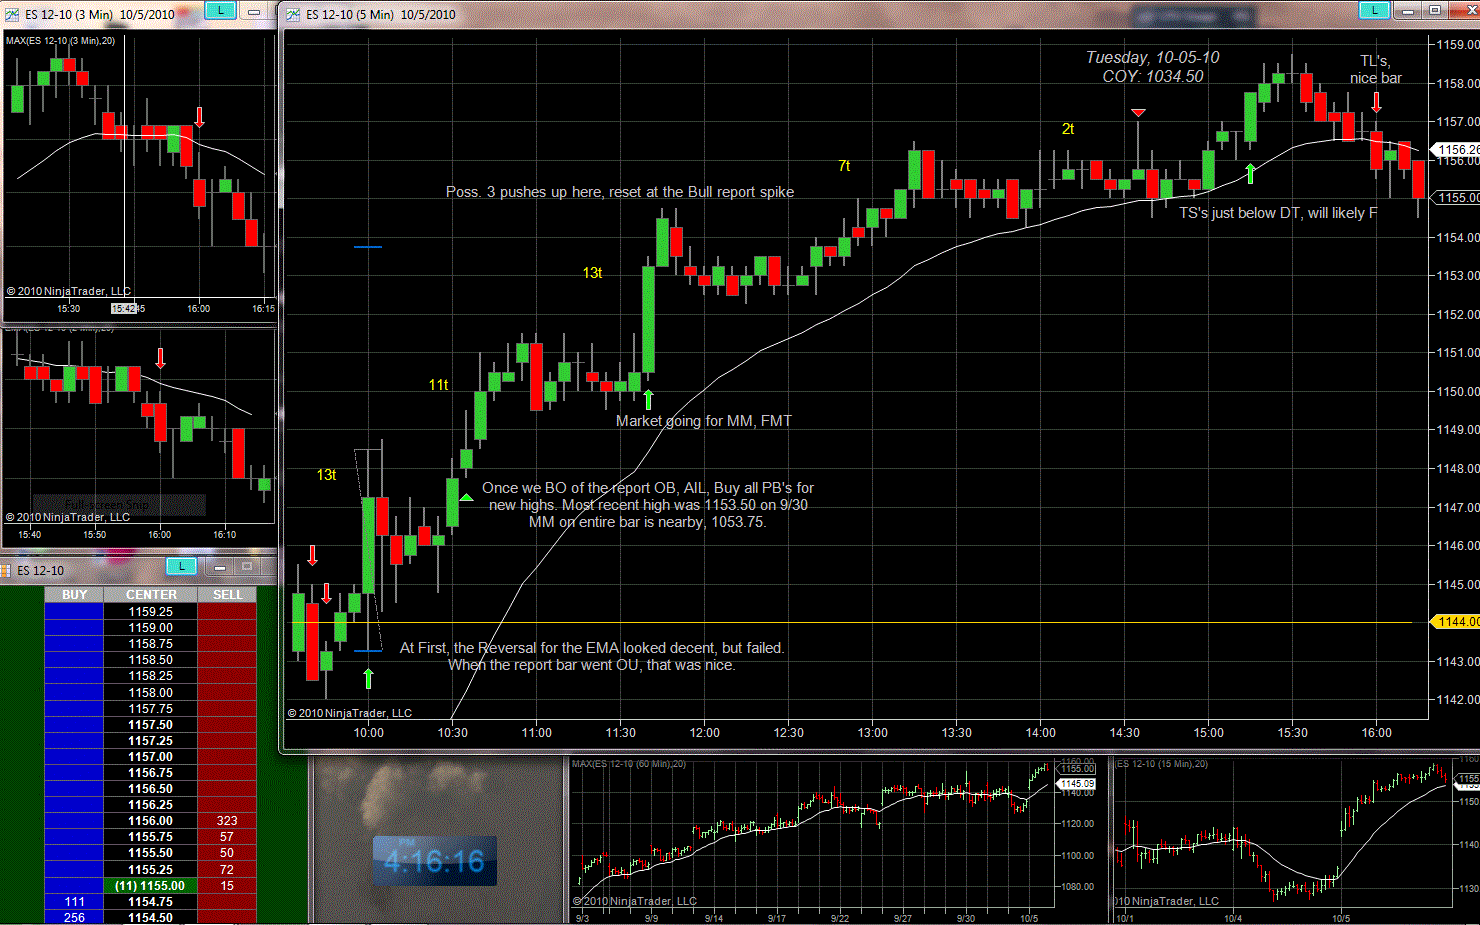The height and width of the screenshot is (925, 1480).
Task: Click the CENTER header in the price ladder
Action: [151, 595]
